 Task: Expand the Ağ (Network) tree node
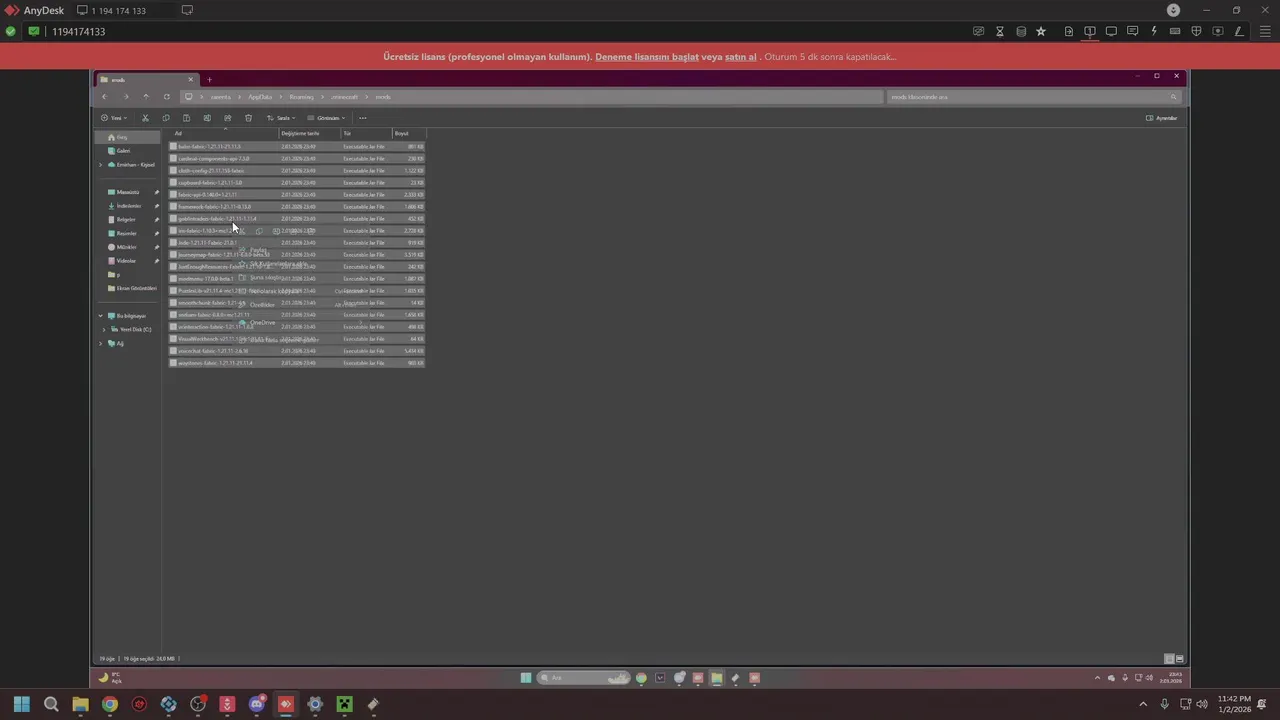coord(101,344)
